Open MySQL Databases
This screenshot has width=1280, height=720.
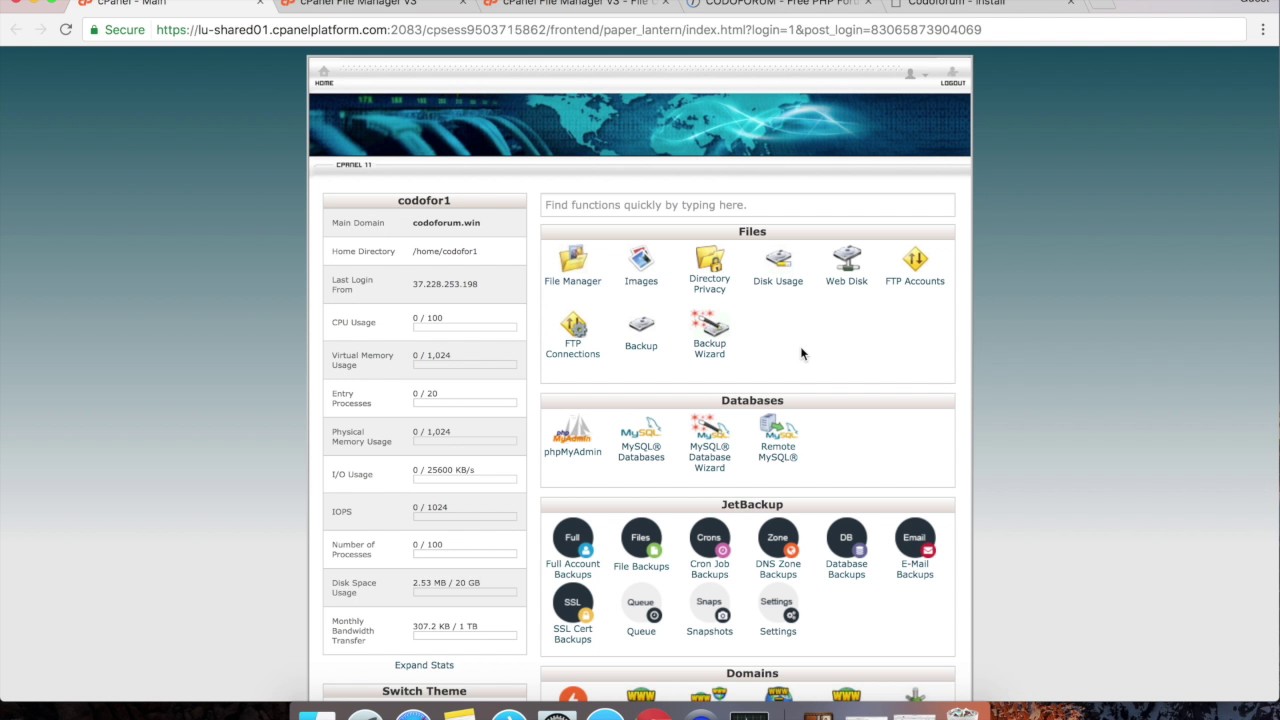click(641, 440)
